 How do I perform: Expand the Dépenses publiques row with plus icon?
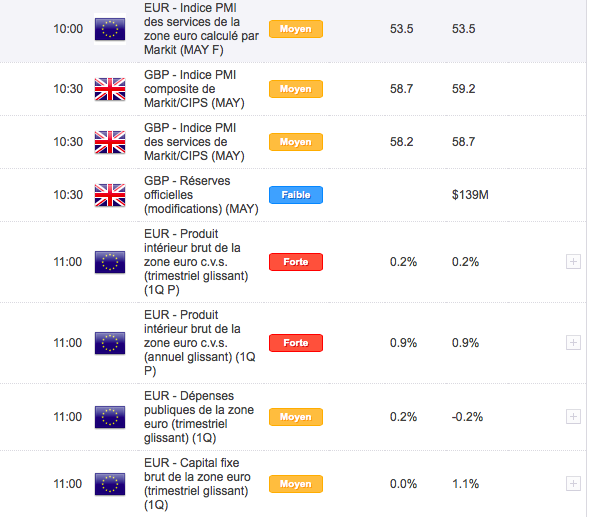pyautogui.click(x=573, y=416)
